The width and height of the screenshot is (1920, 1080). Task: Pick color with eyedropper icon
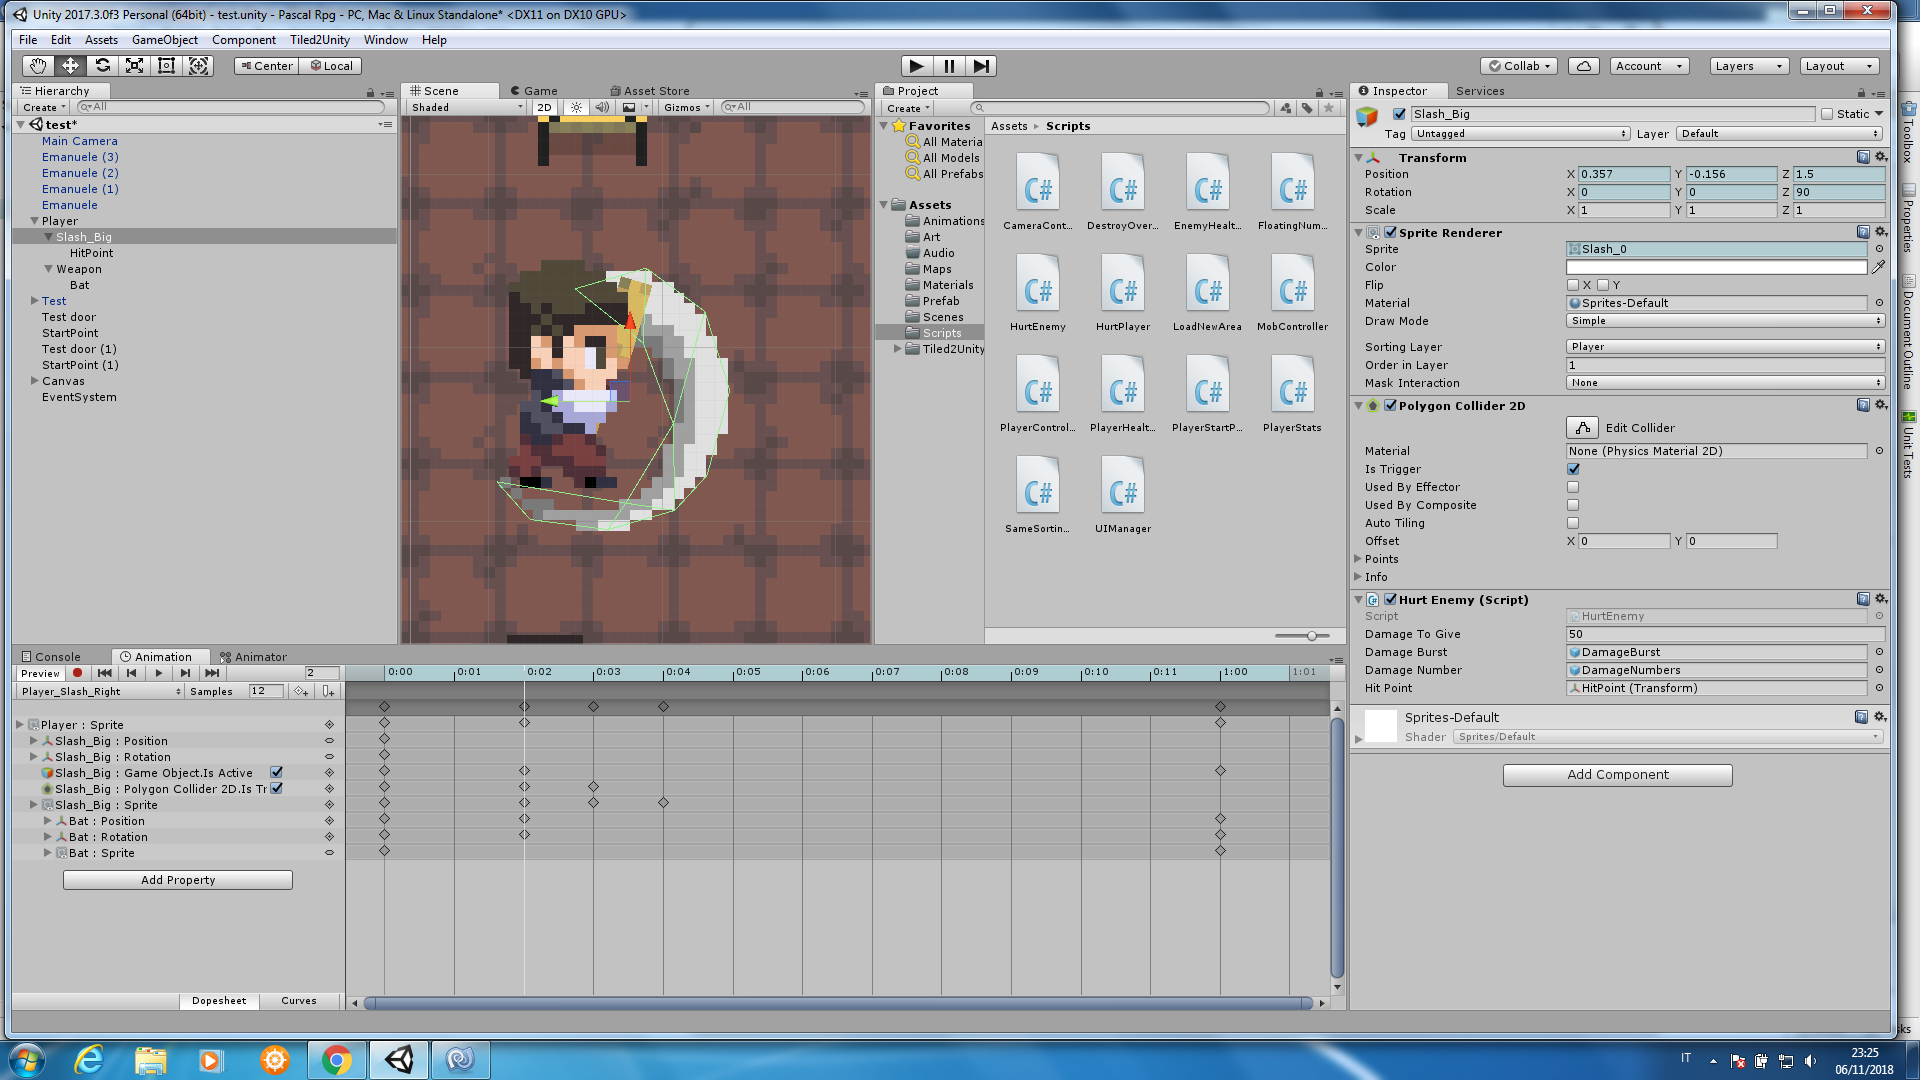click(1879, 267)
